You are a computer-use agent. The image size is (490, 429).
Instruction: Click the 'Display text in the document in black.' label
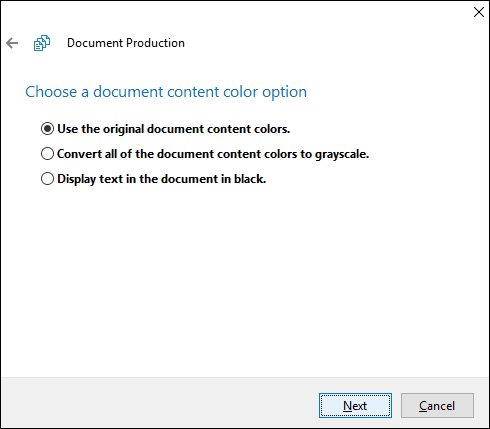[x=162, y=179]
